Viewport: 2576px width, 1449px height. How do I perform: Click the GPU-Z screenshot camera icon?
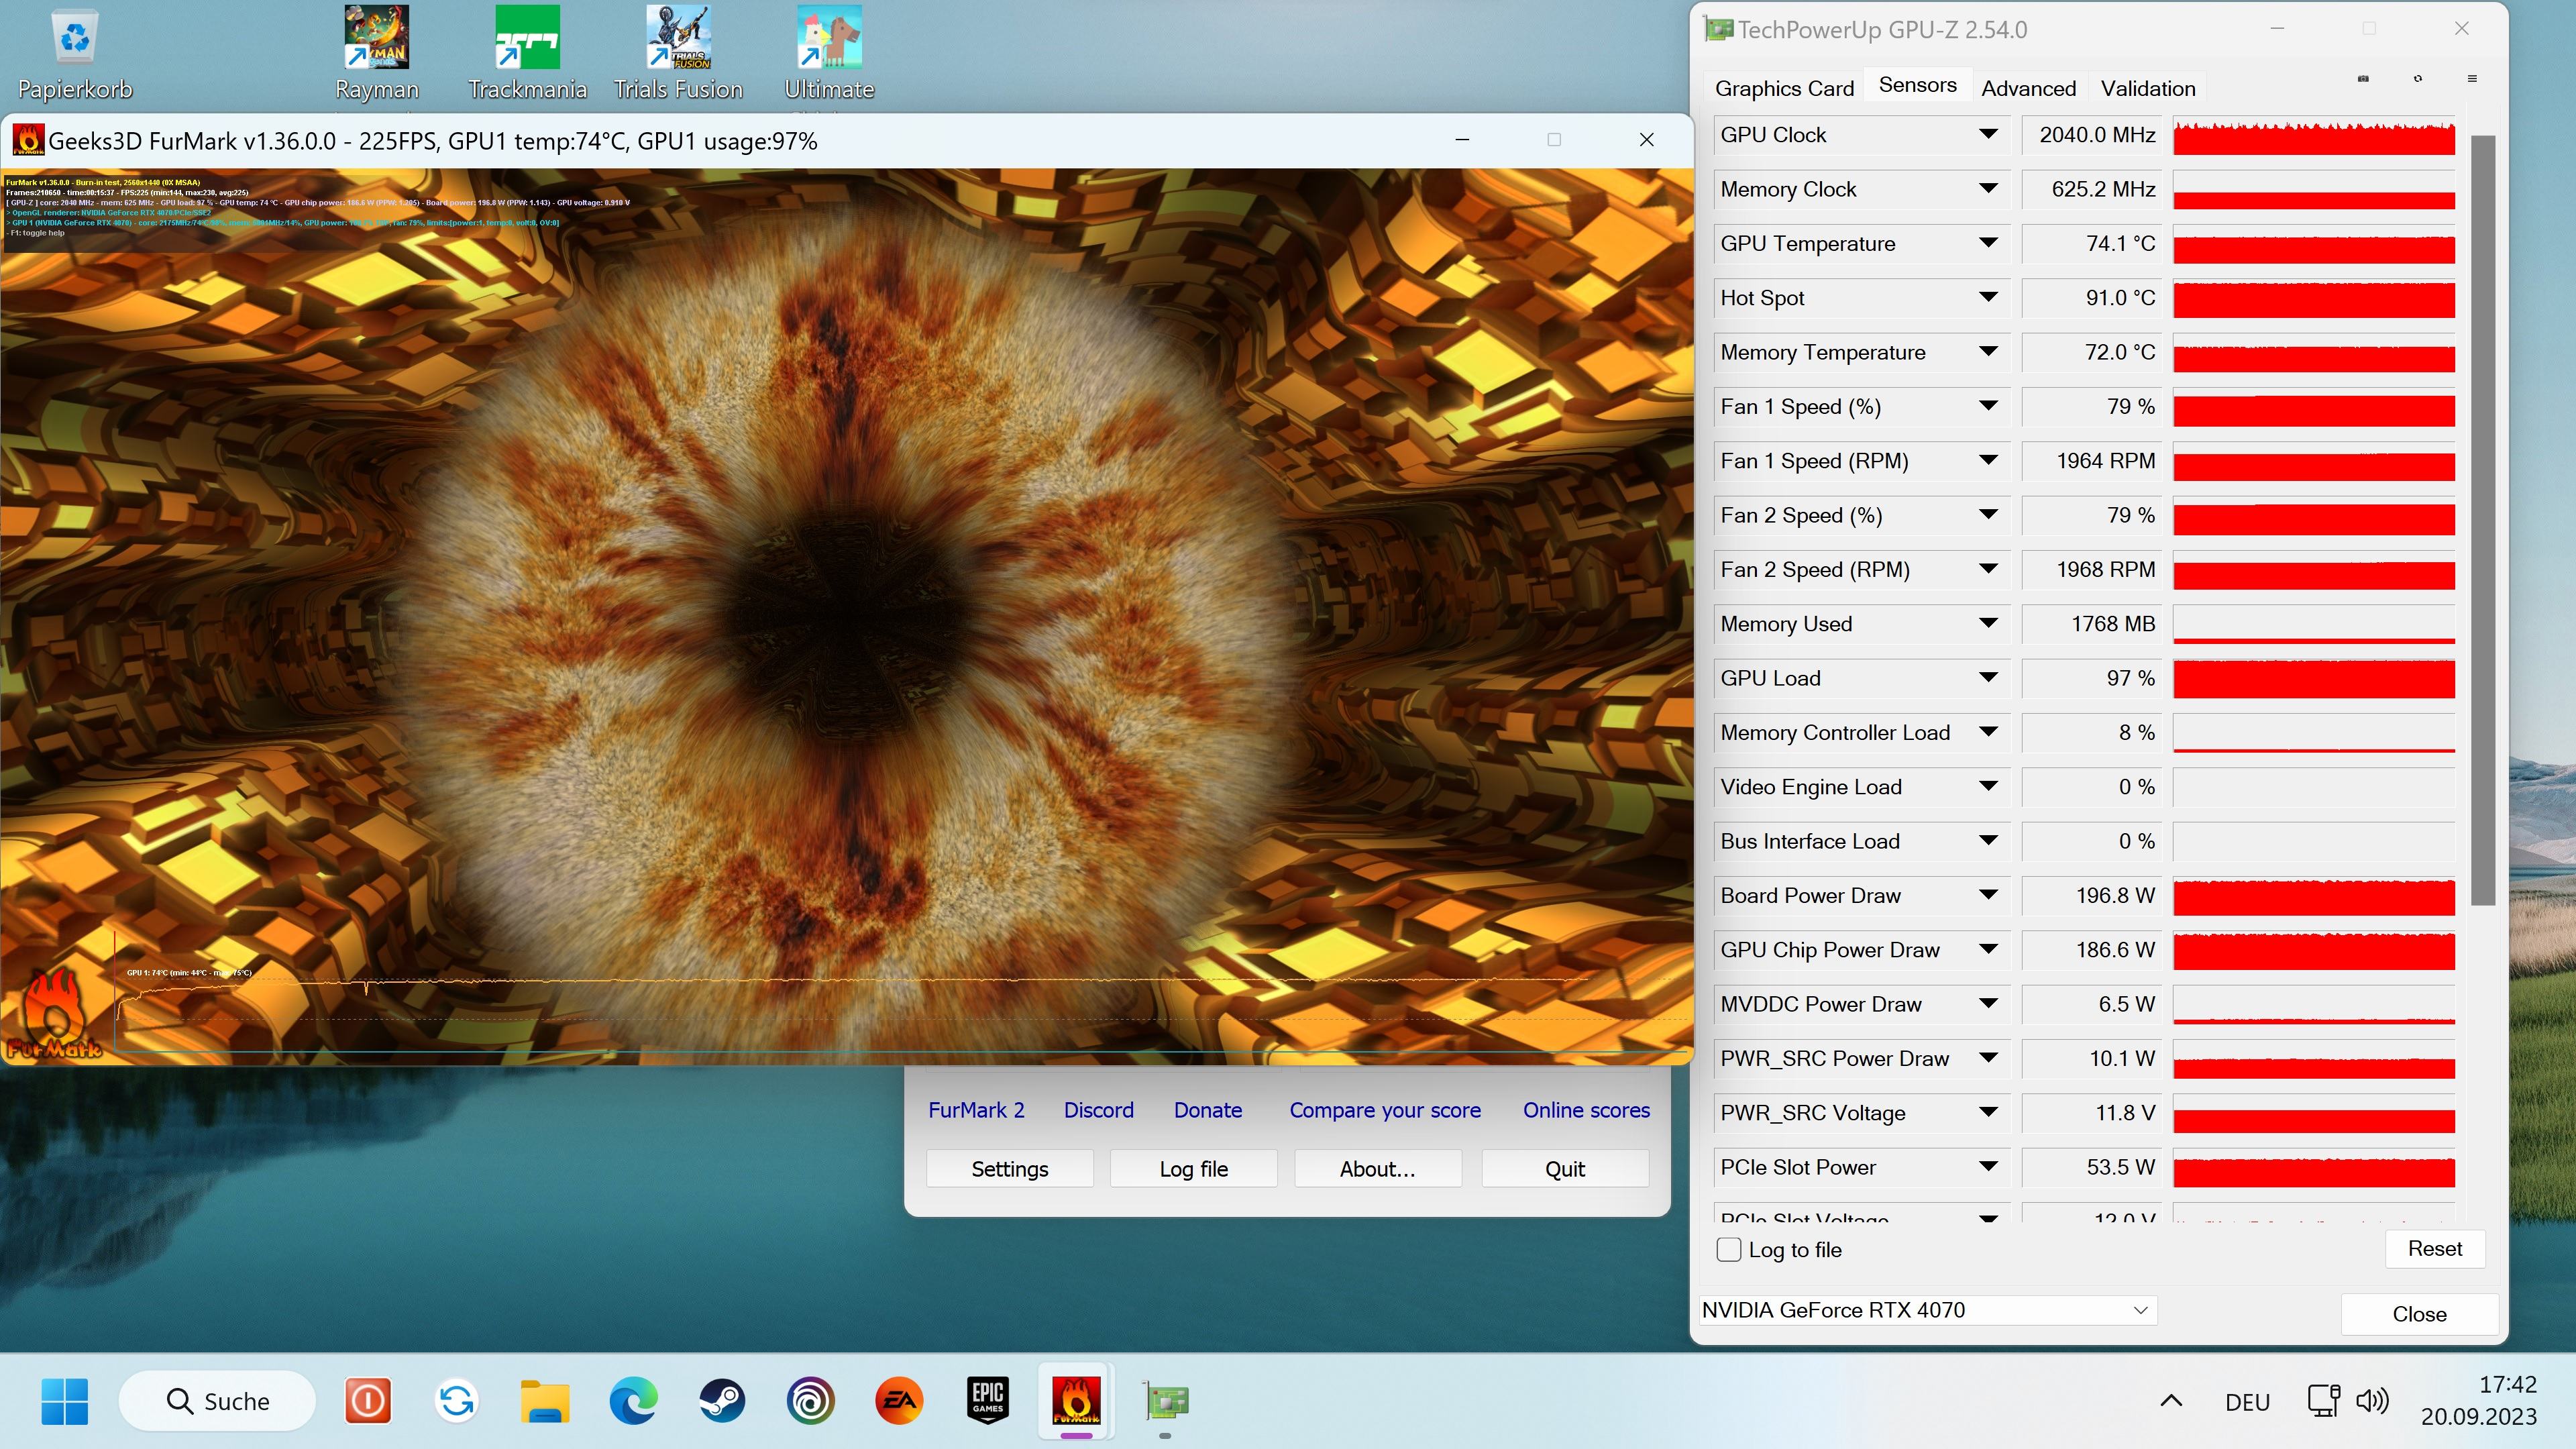pyautogui.click(x=2363, y=79)
